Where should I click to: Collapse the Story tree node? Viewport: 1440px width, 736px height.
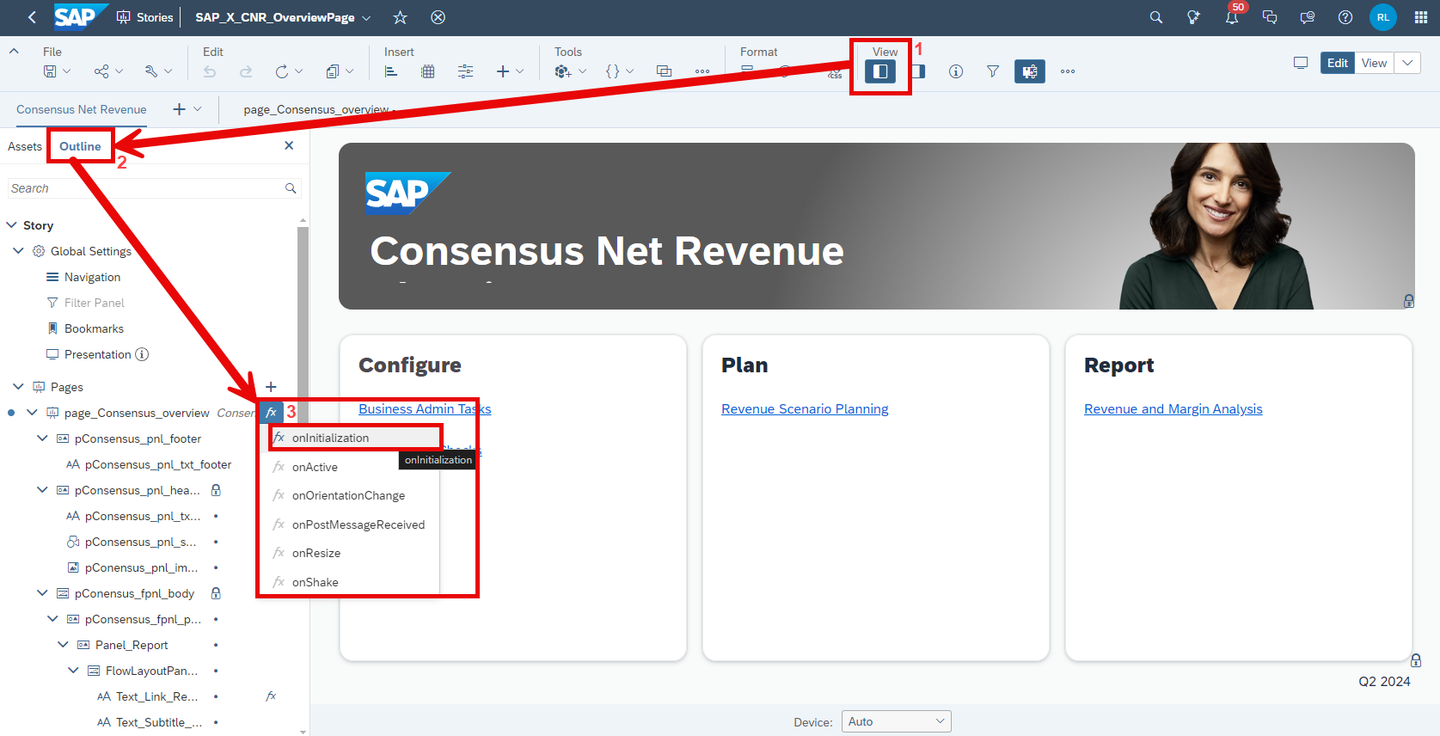click(x=13, y=226)
